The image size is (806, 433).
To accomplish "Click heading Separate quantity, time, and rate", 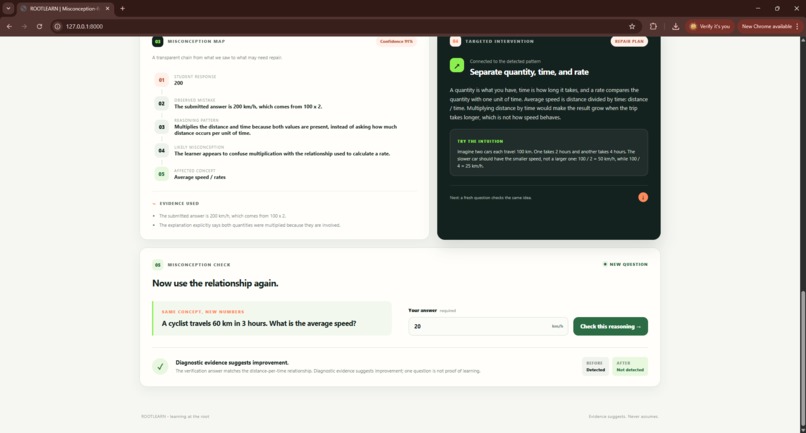I will [529, 72].
